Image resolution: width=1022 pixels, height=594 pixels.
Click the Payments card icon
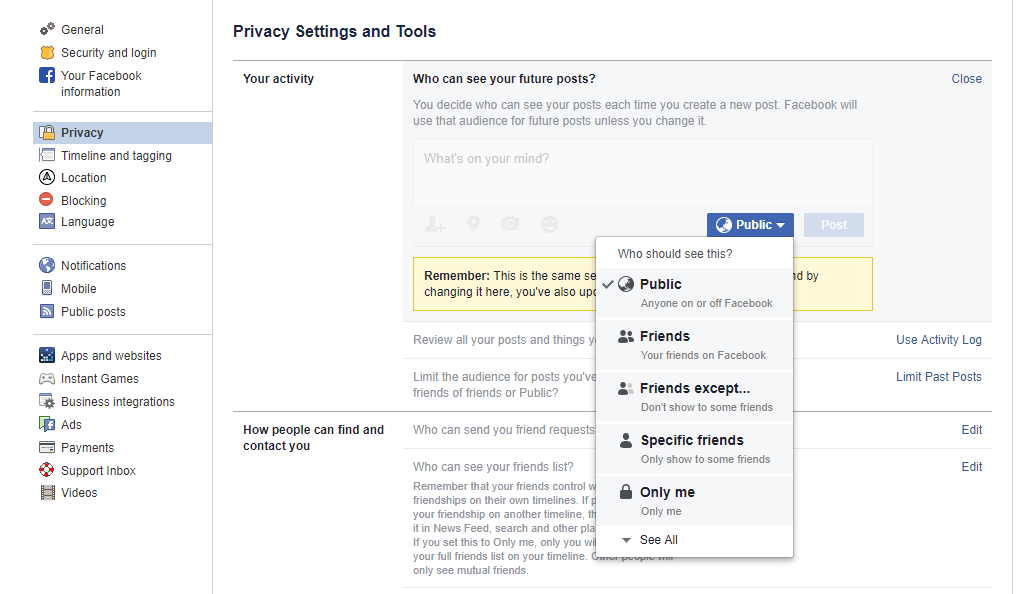47,447
